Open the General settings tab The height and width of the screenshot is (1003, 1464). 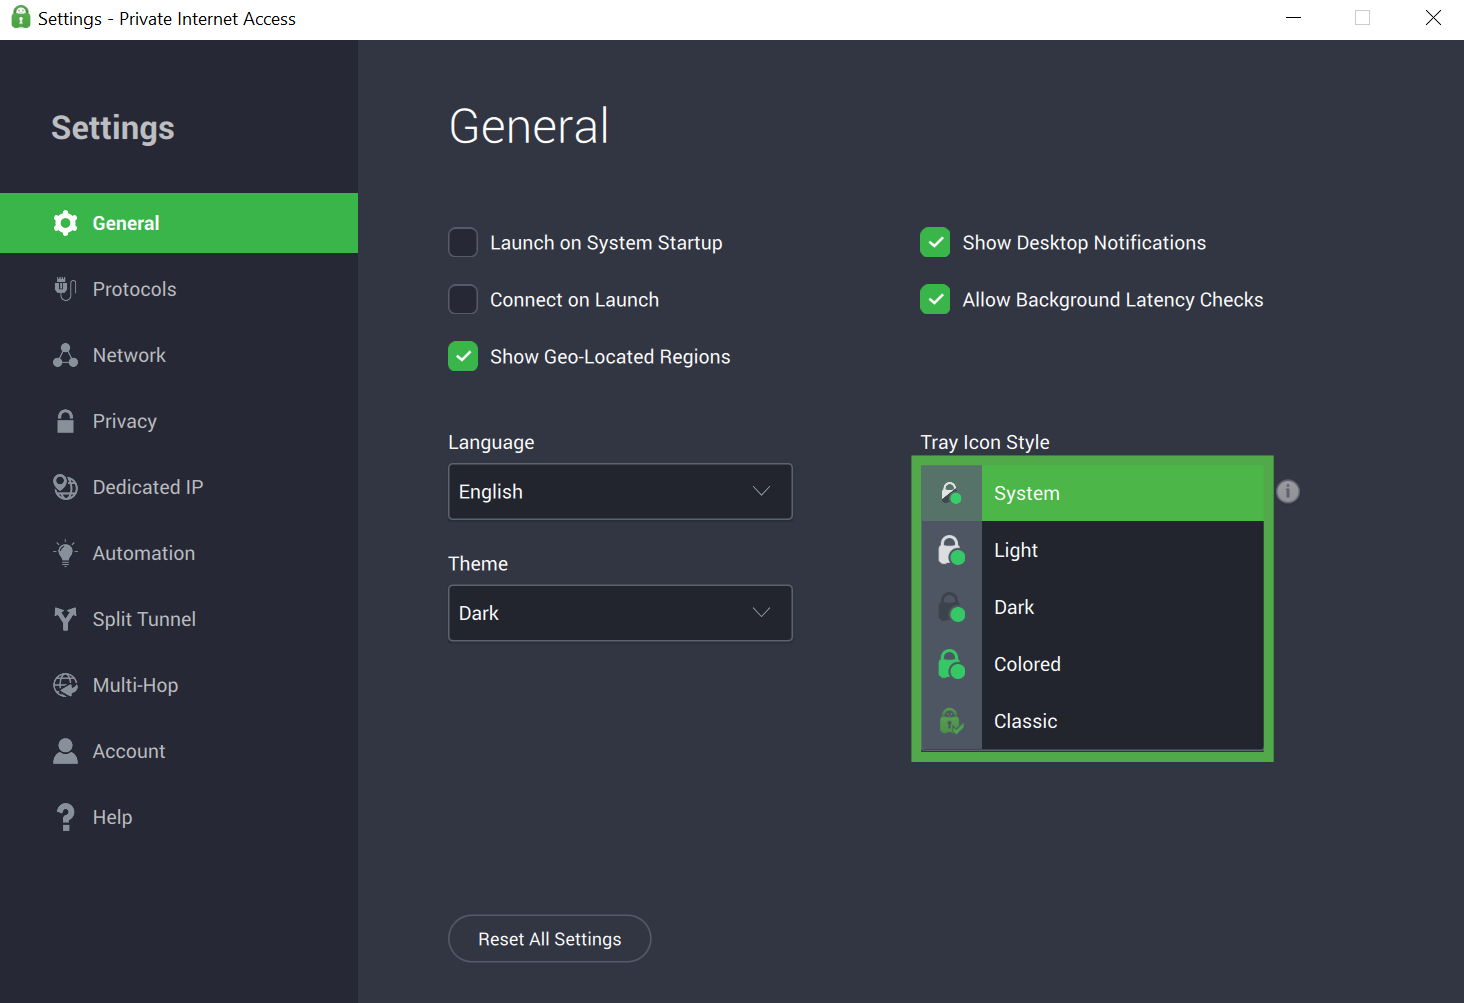point(179,223)
